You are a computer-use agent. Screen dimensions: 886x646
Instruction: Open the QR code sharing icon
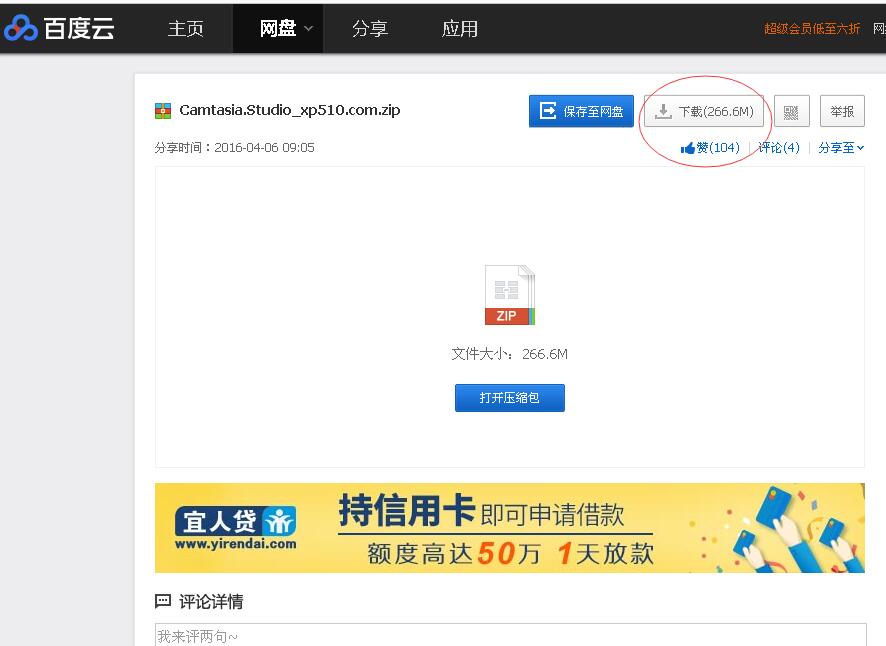pyautogui.click(x=792, y=110)
